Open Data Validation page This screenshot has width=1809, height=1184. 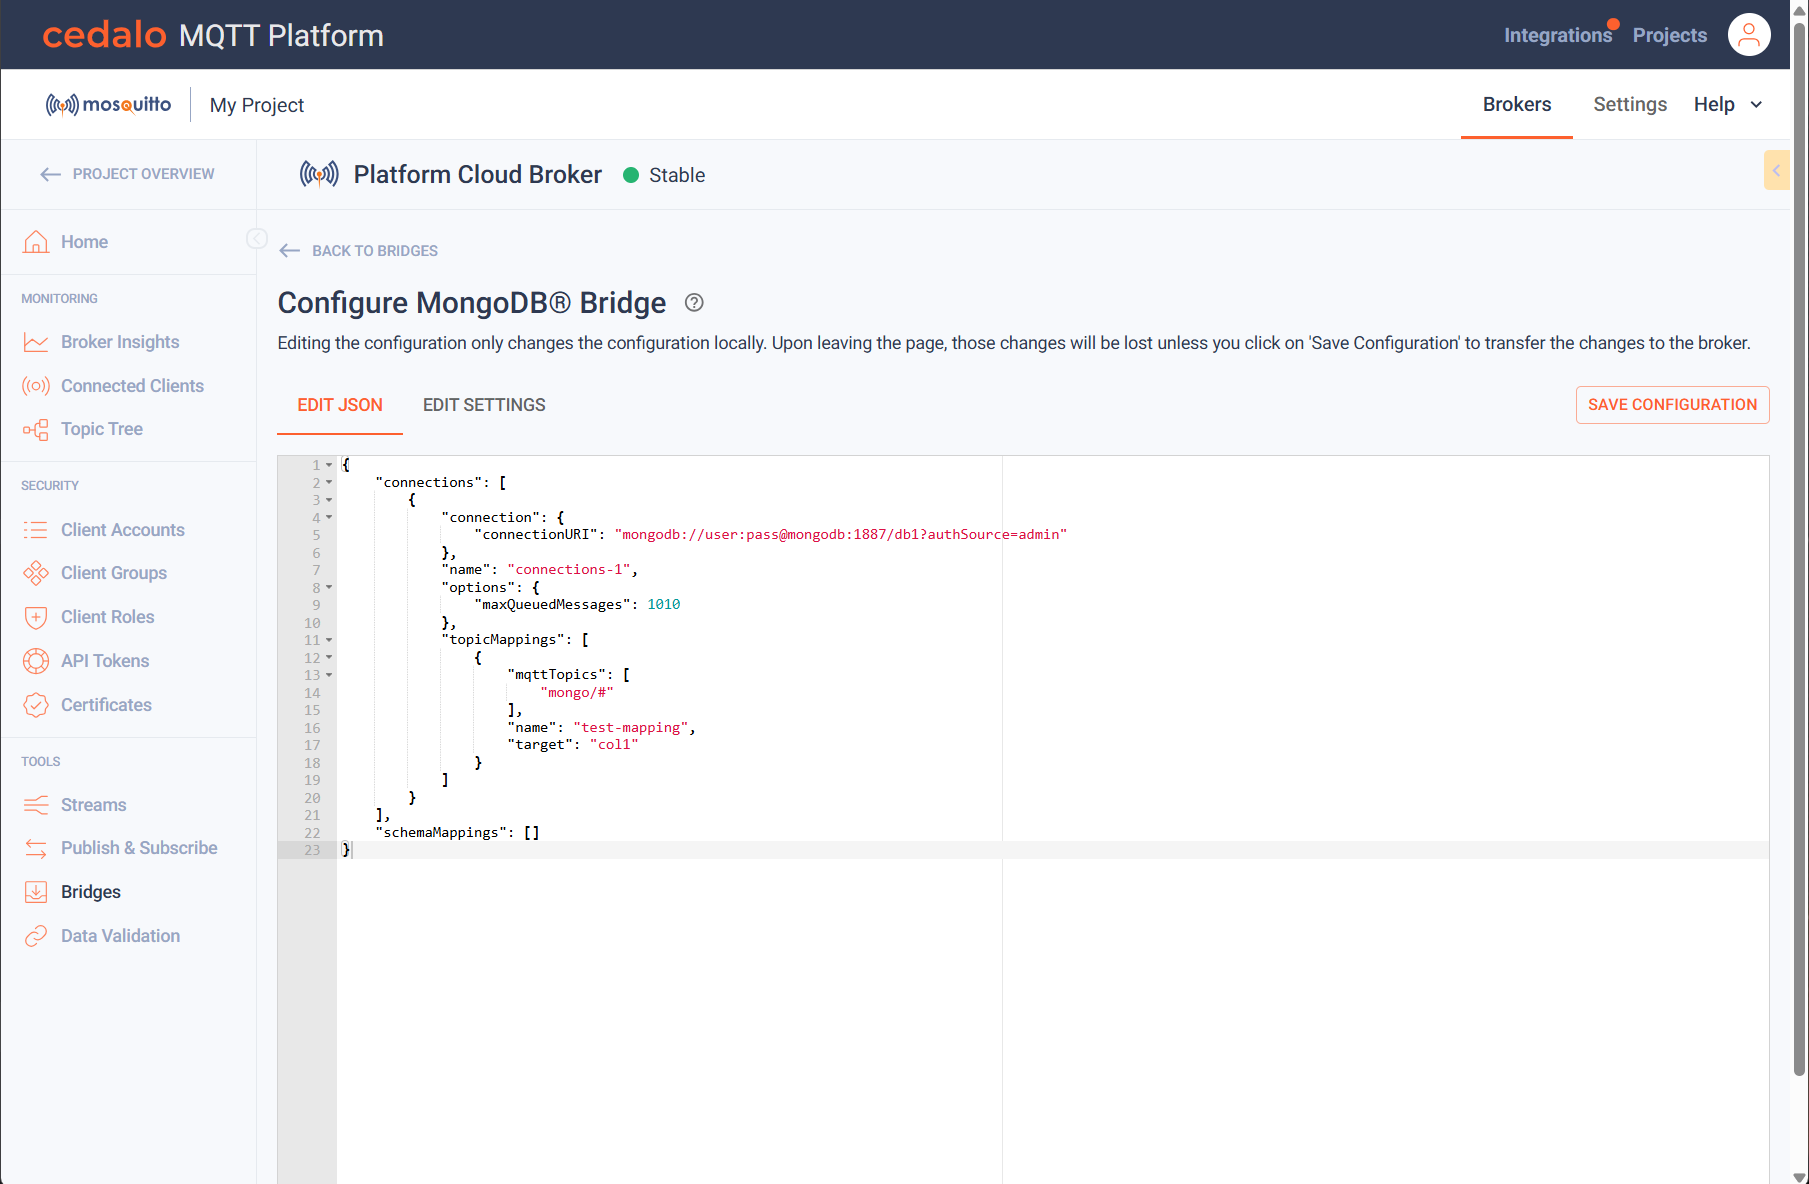pyautogui.click(x=121, y=936)
